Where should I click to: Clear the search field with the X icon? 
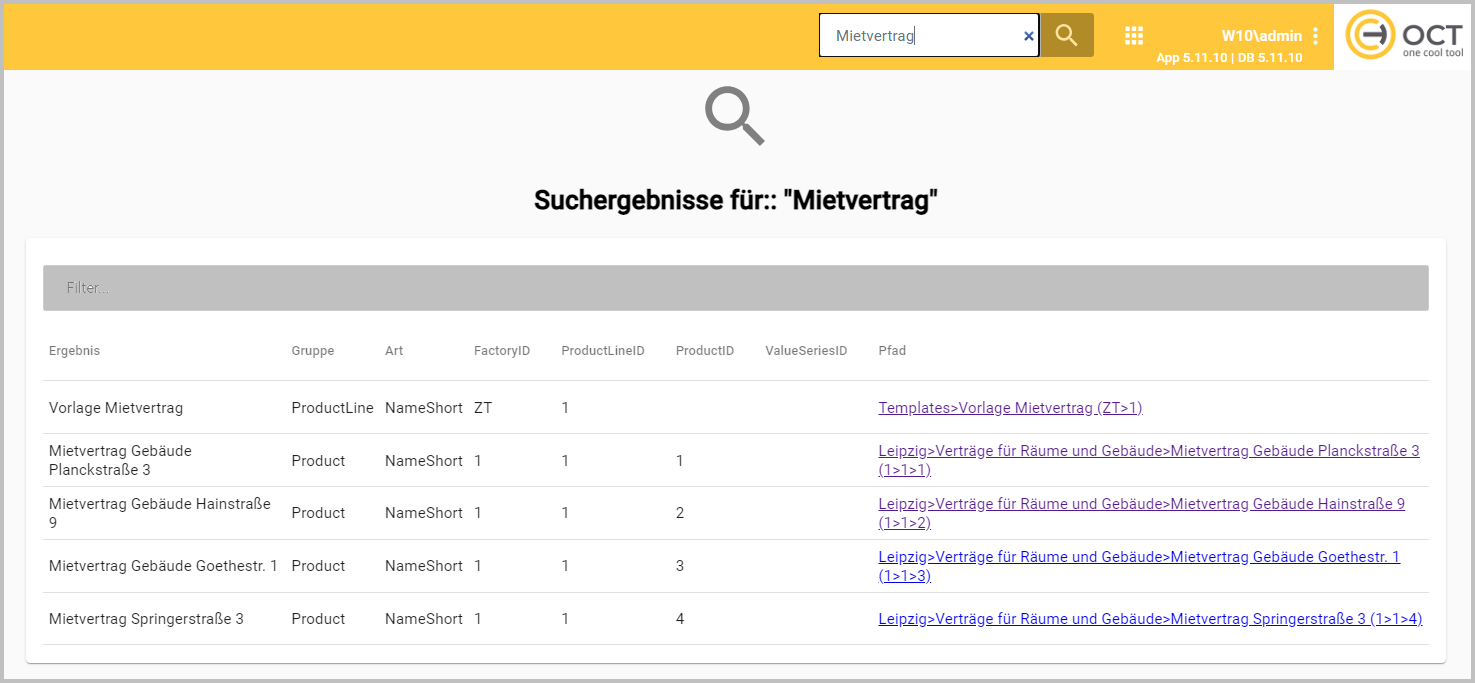click(1028, 36)
